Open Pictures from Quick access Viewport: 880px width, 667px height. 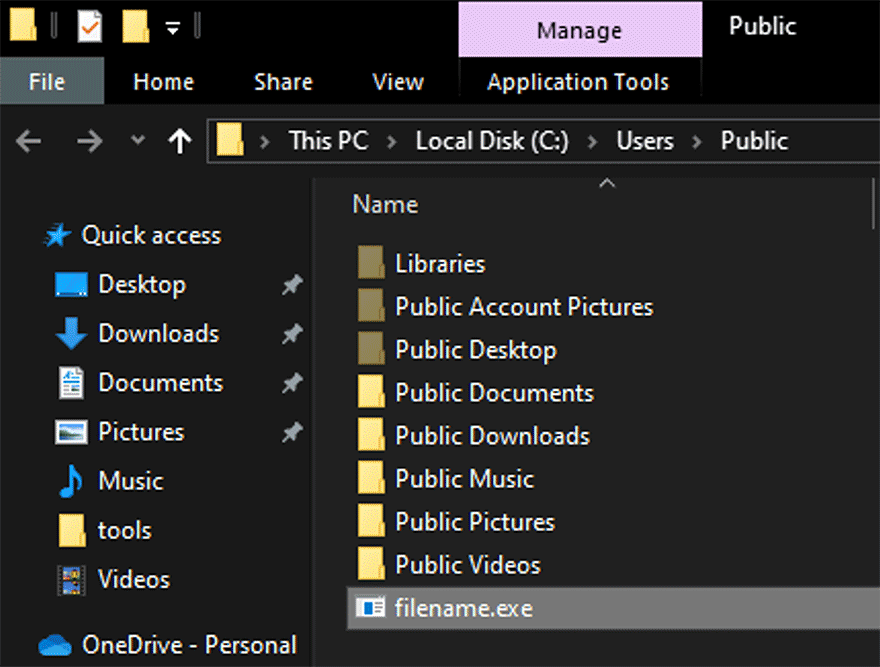pyautogui.click(x=141, y=432)
